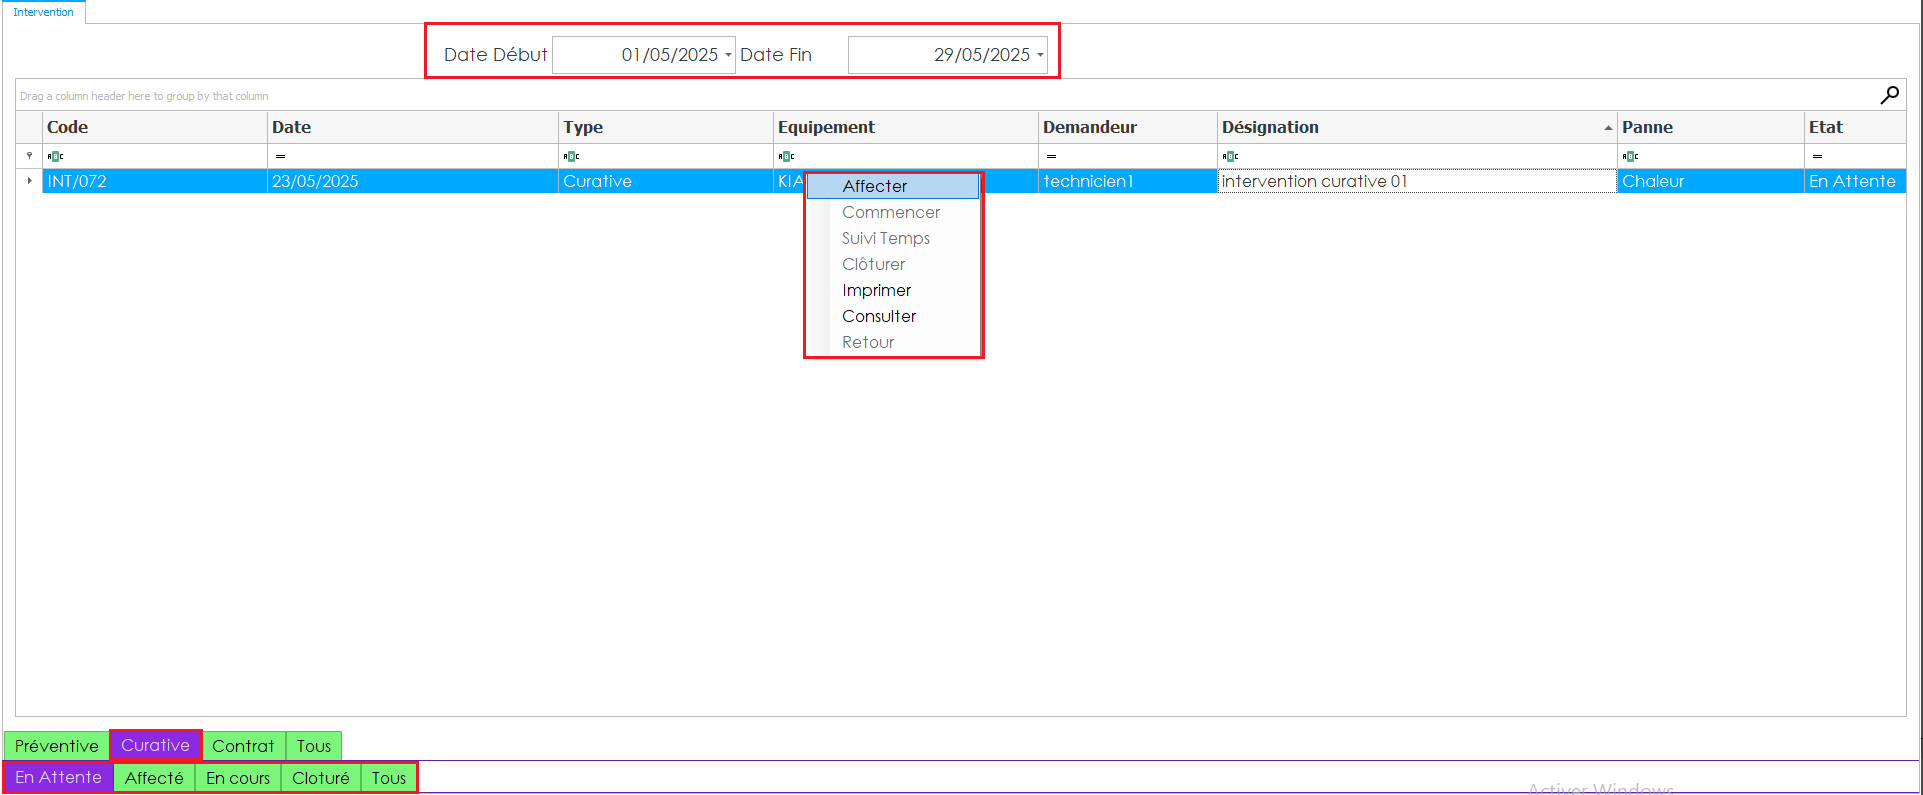
Task: Click the search magnifier icon in grid panel
Action: click(1889, 95)
